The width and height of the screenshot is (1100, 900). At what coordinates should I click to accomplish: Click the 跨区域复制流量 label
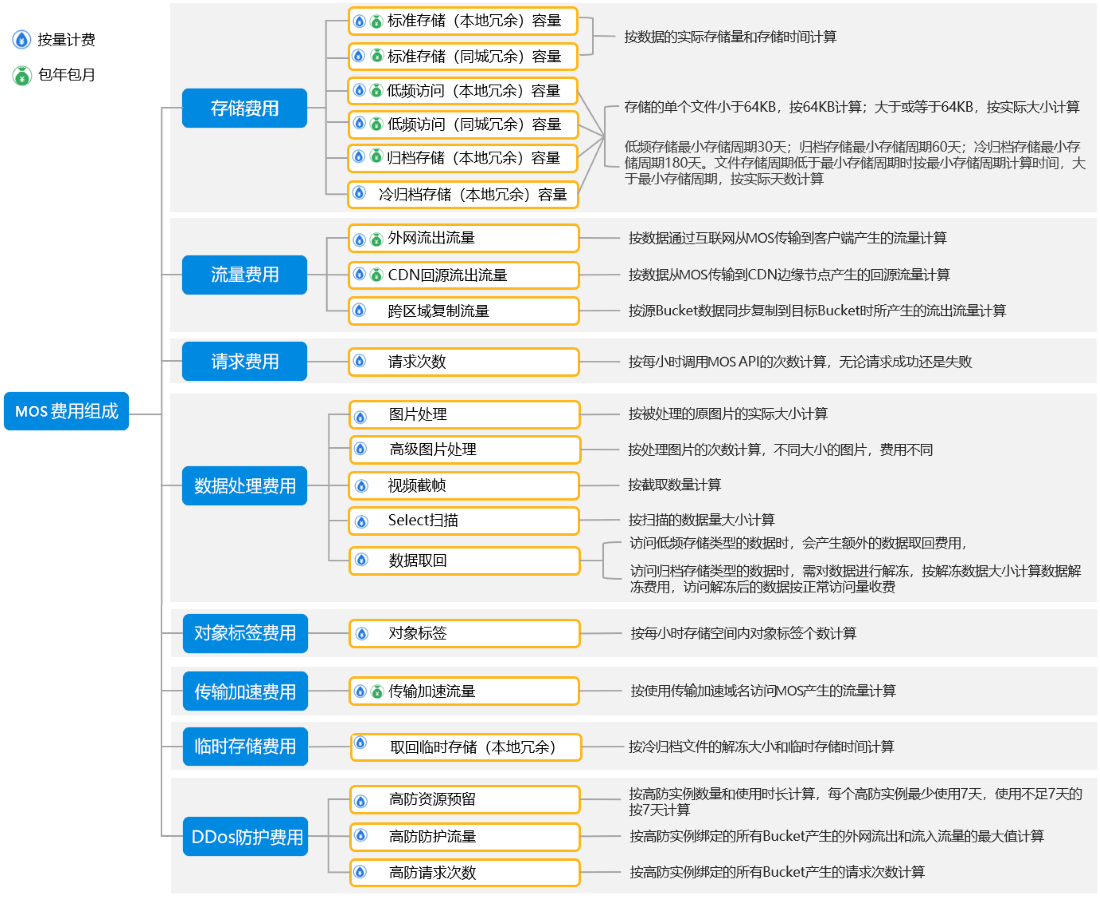tap(438, 311)
